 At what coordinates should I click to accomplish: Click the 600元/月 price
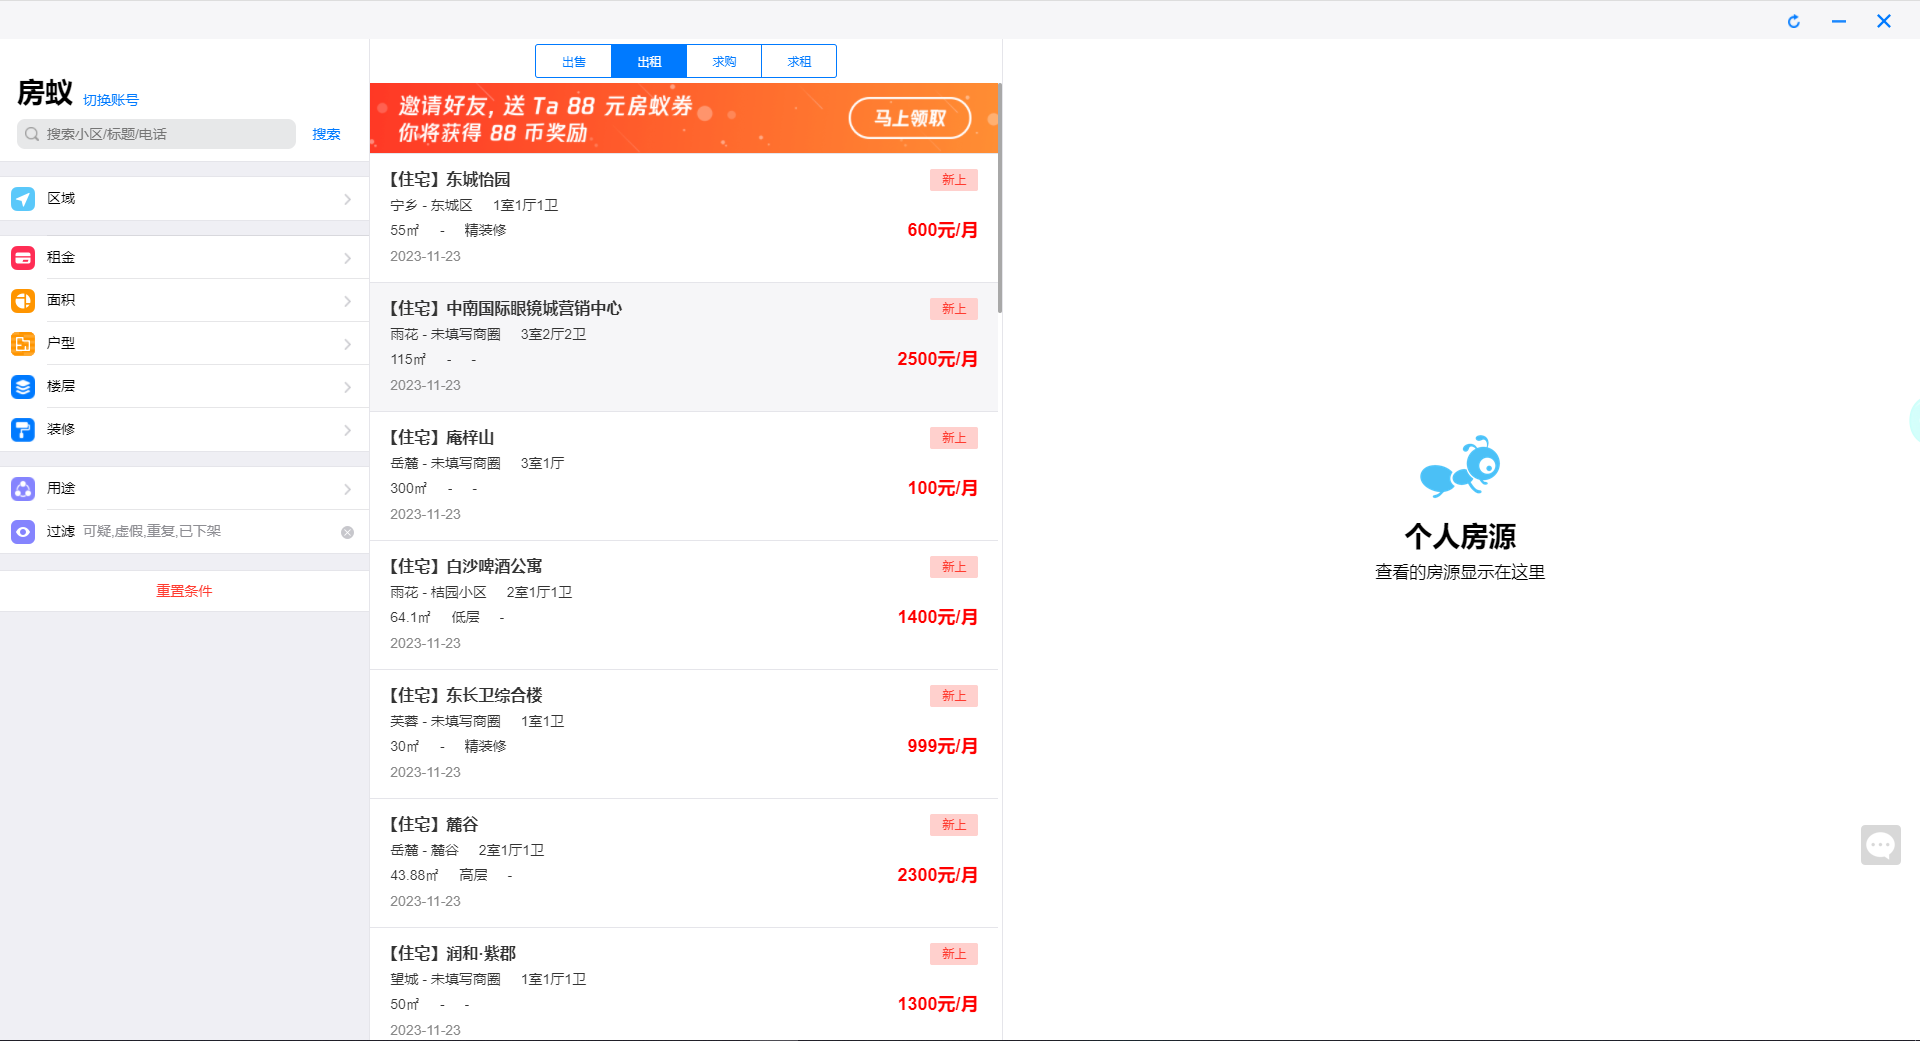point(942,230)
